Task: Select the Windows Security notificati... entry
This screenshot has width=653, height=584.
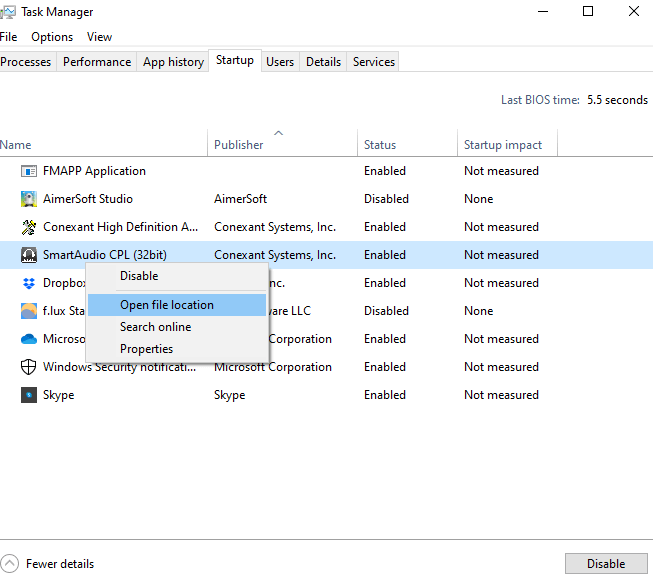Action: tap(120, 367)
